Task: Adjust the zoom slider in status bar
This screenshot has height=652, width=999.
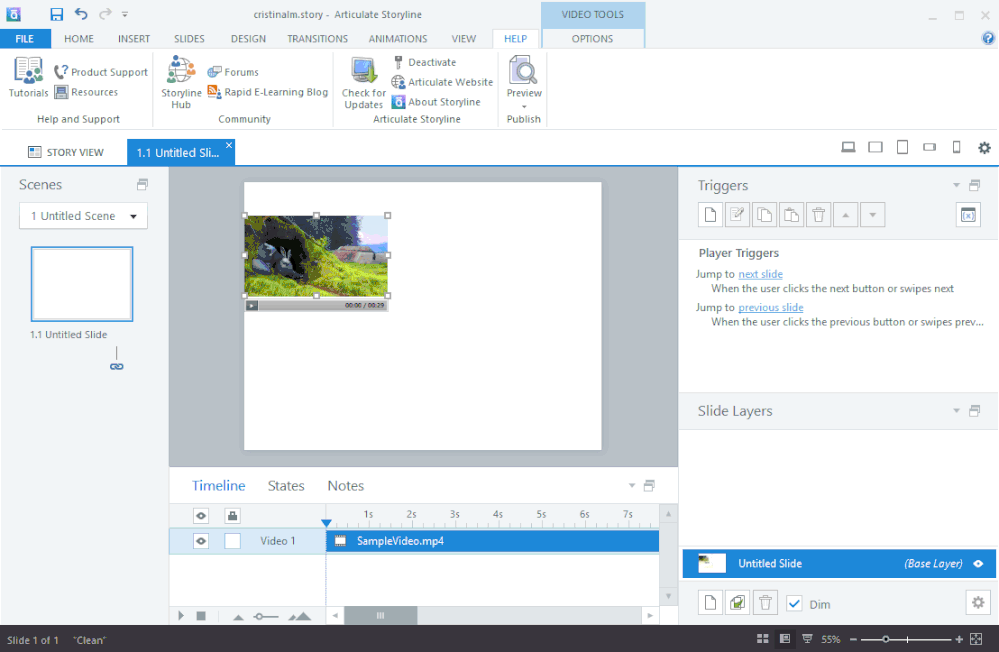Action: pyautogui.click(x=885, y=639)
